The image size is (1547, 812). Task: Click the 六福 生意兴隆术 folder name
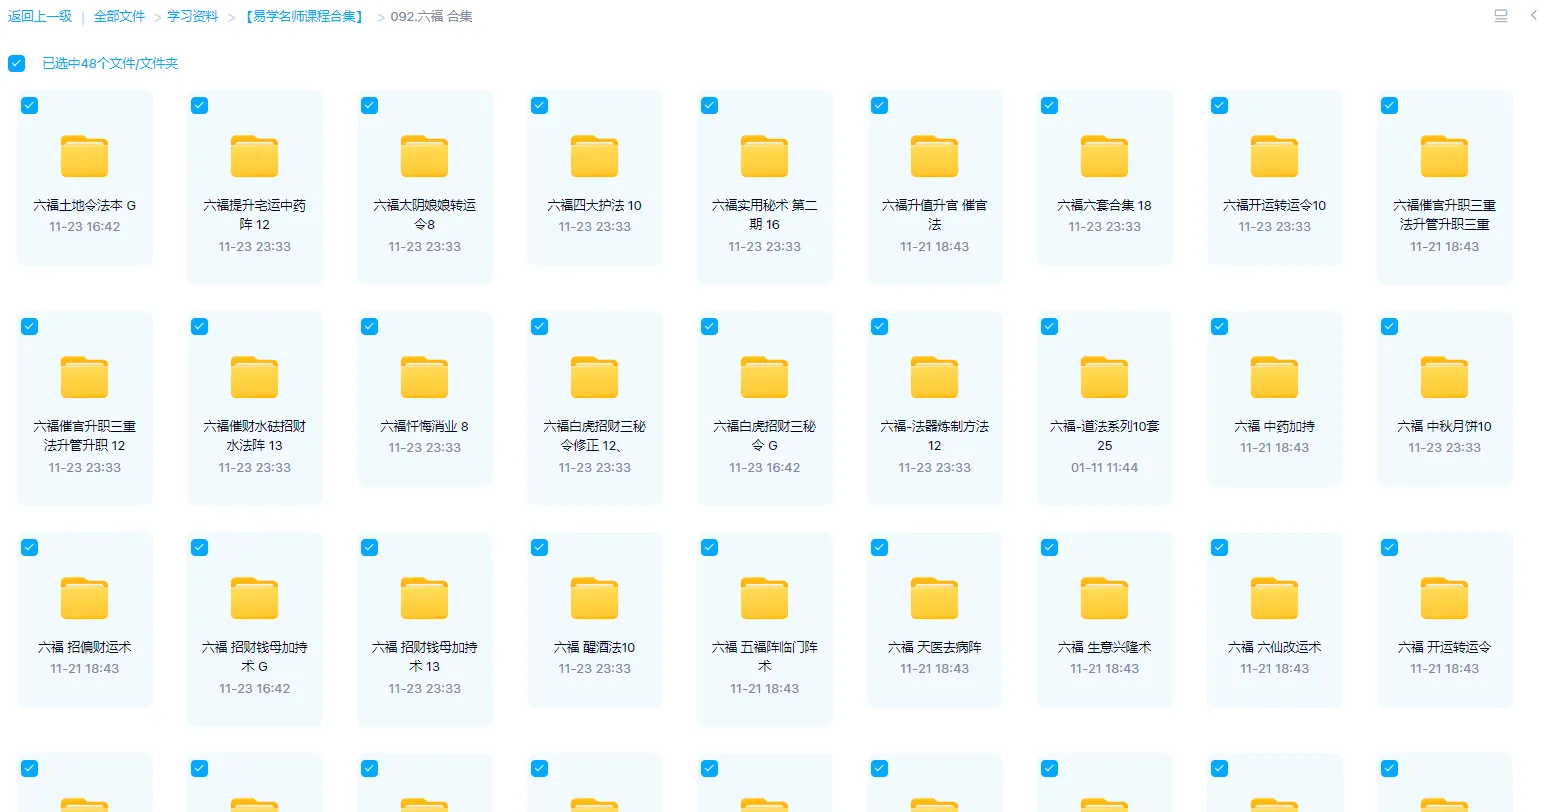tap(1105, 647)
